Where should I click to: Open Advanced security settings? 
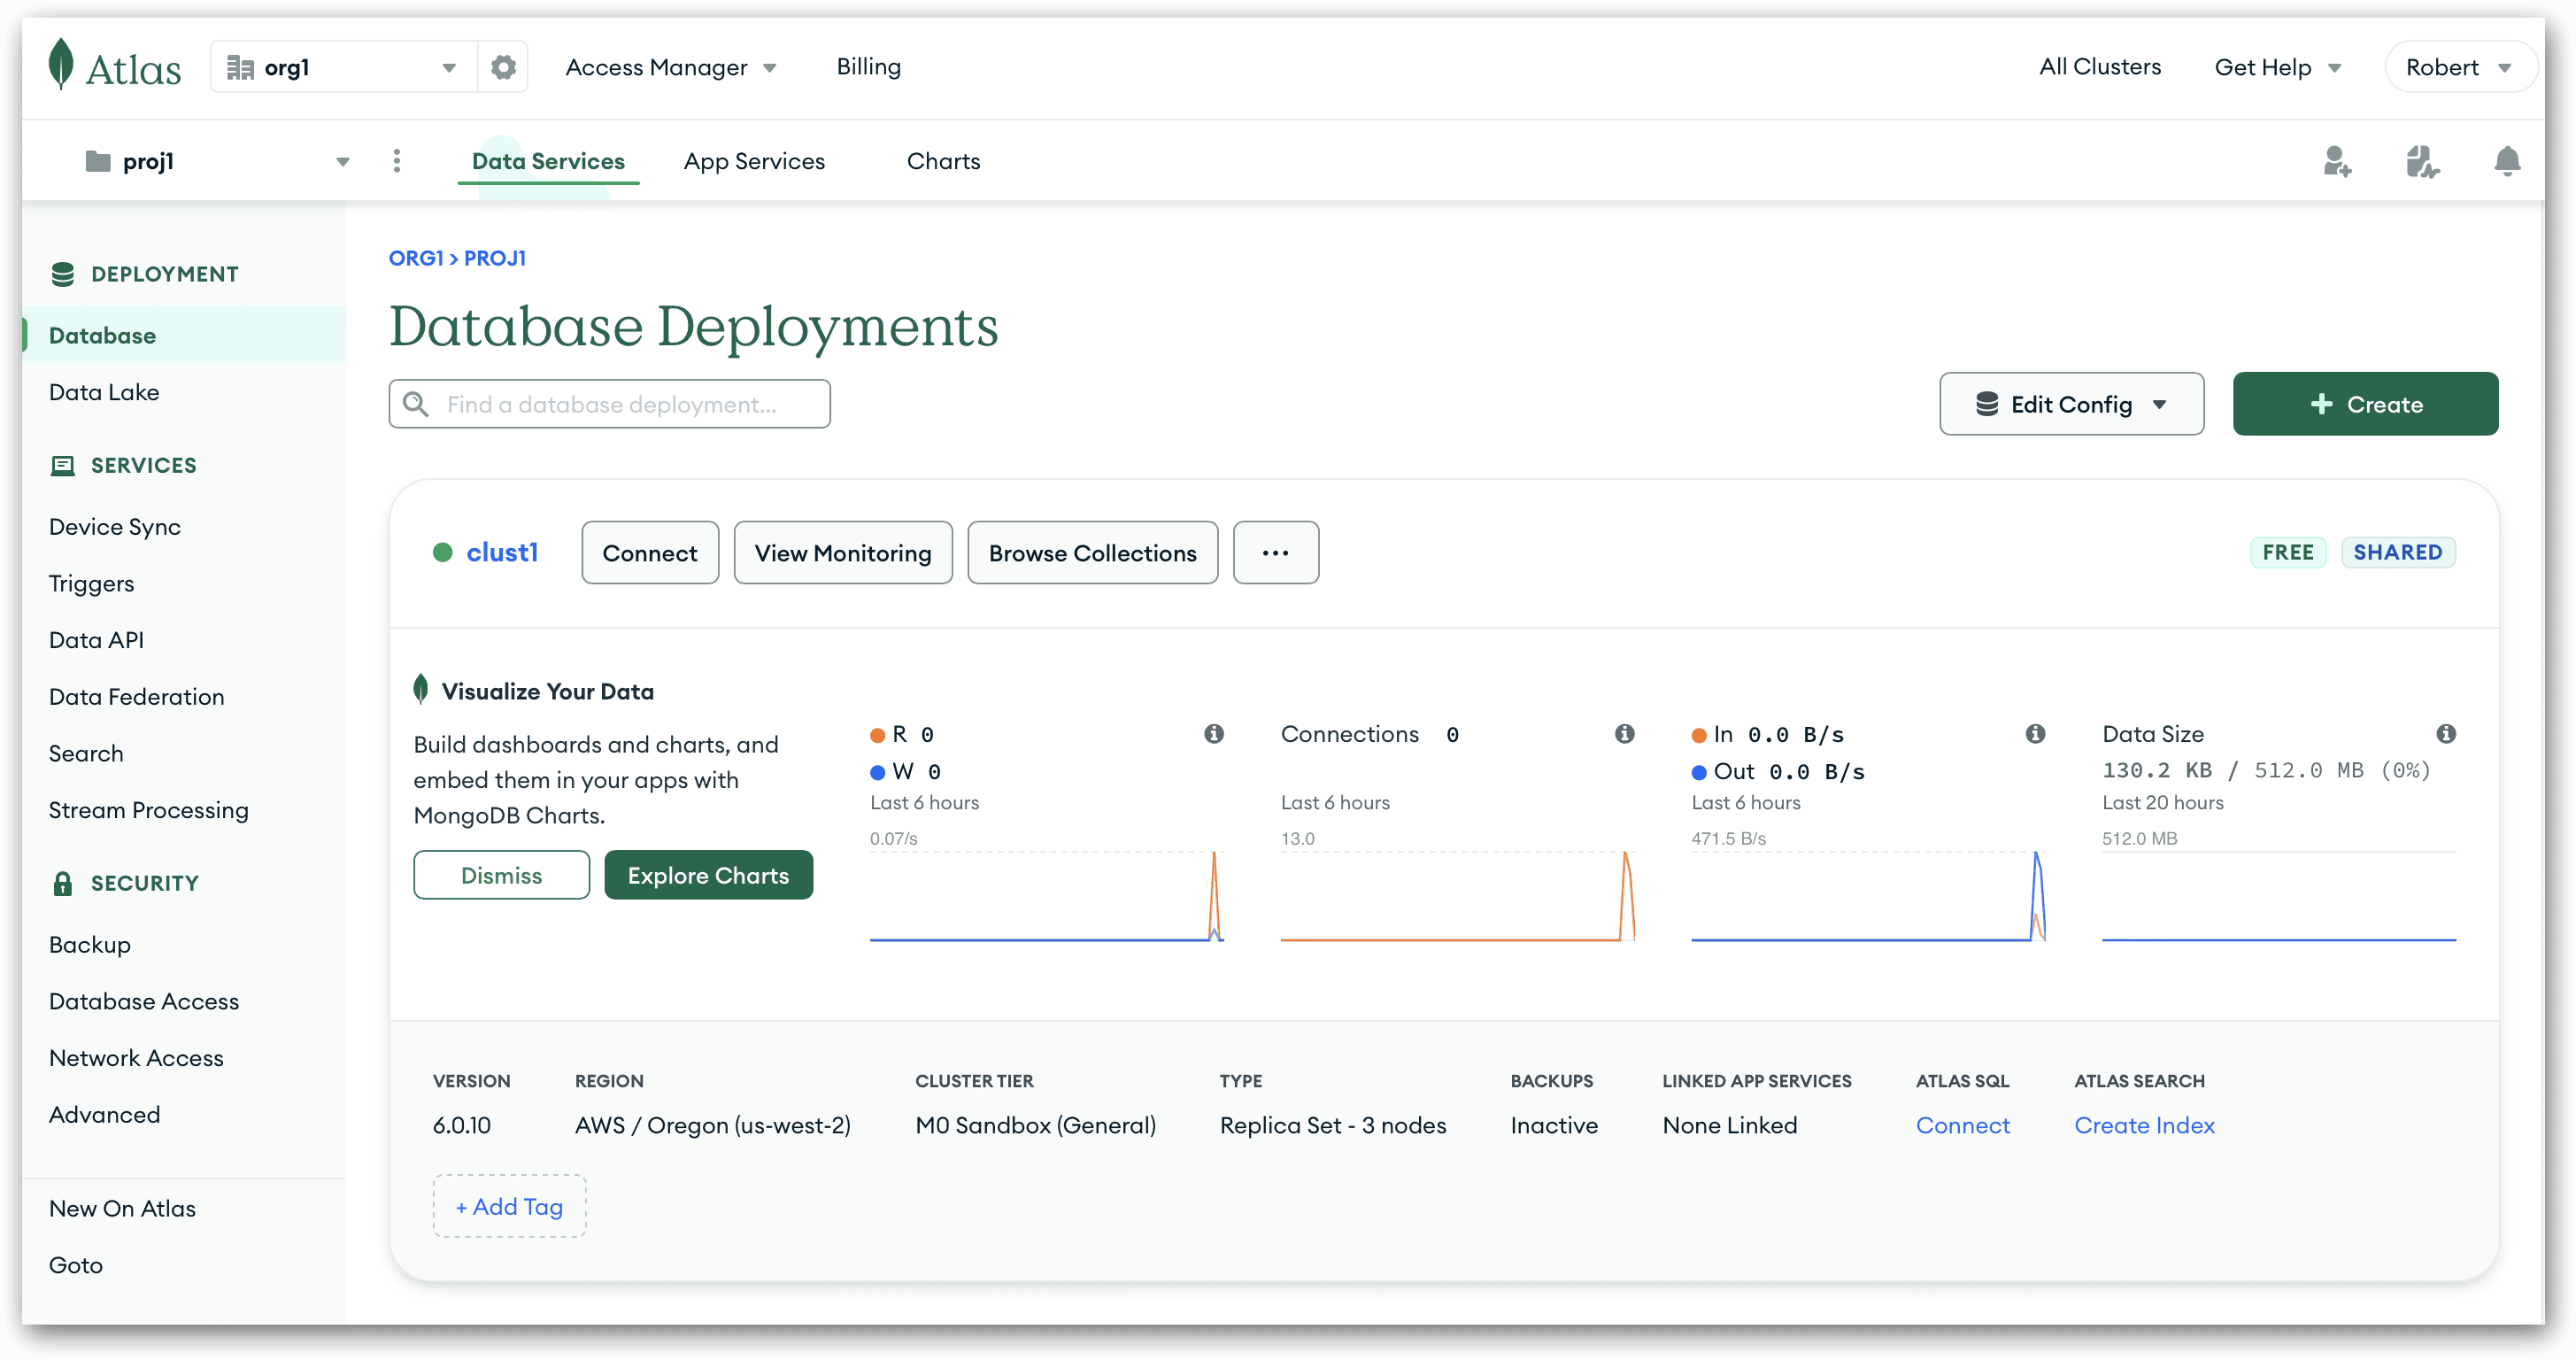pos(104,1115)
